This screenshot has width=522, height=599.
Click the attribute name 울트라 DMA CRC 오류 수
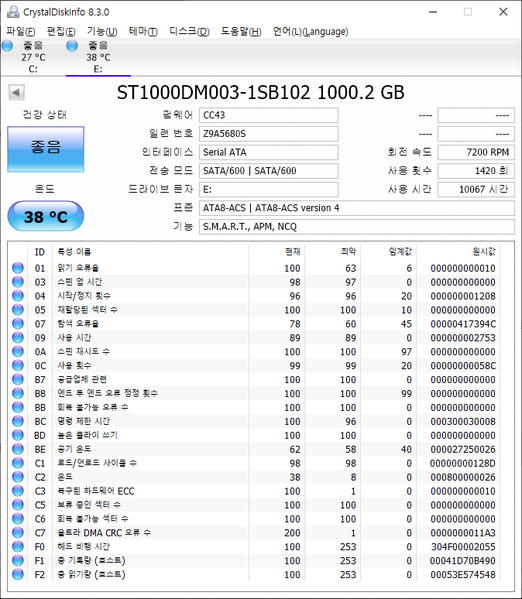[104, 533]
